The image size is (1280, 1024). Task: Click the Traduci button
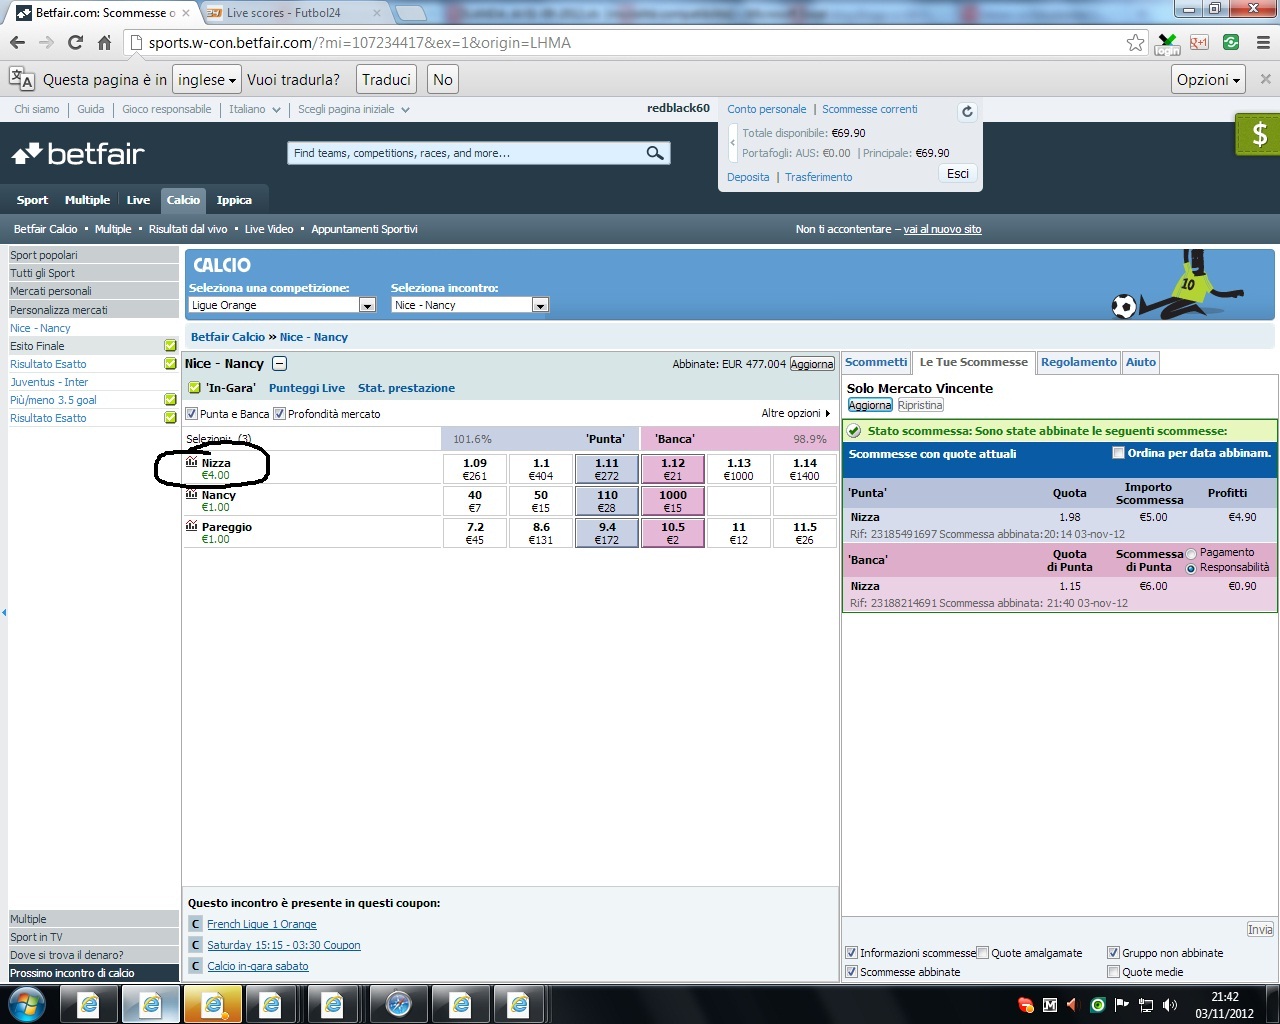coord(386,79)
